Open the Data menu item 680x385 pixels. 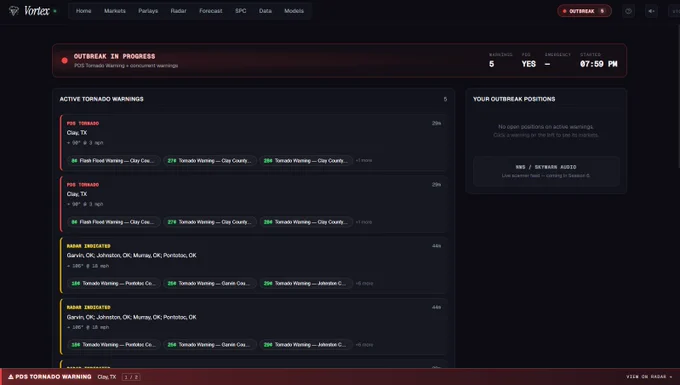[265, 11]
